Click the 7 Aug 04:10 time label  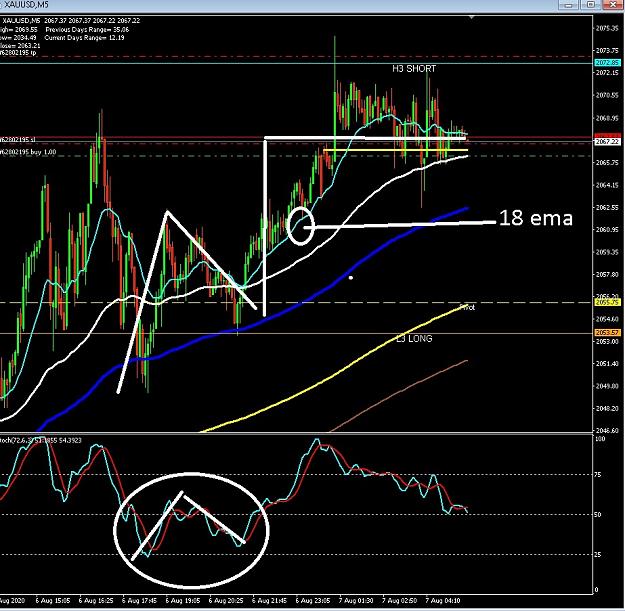point(443,601)
